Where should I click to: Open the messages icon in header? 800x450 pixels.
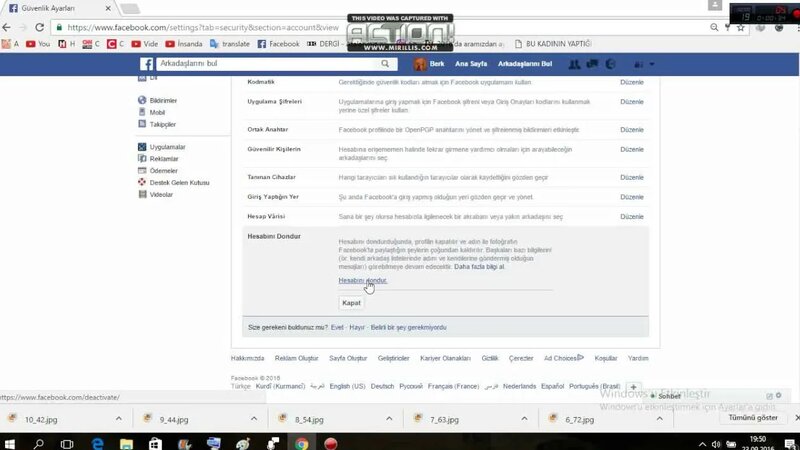coord(592,64)
